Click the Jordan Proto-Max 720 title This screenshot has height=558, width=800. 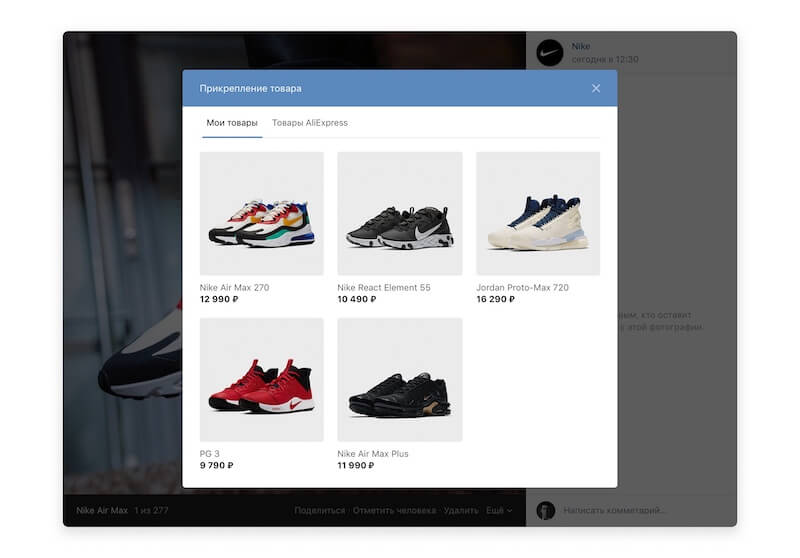point(522,288)
